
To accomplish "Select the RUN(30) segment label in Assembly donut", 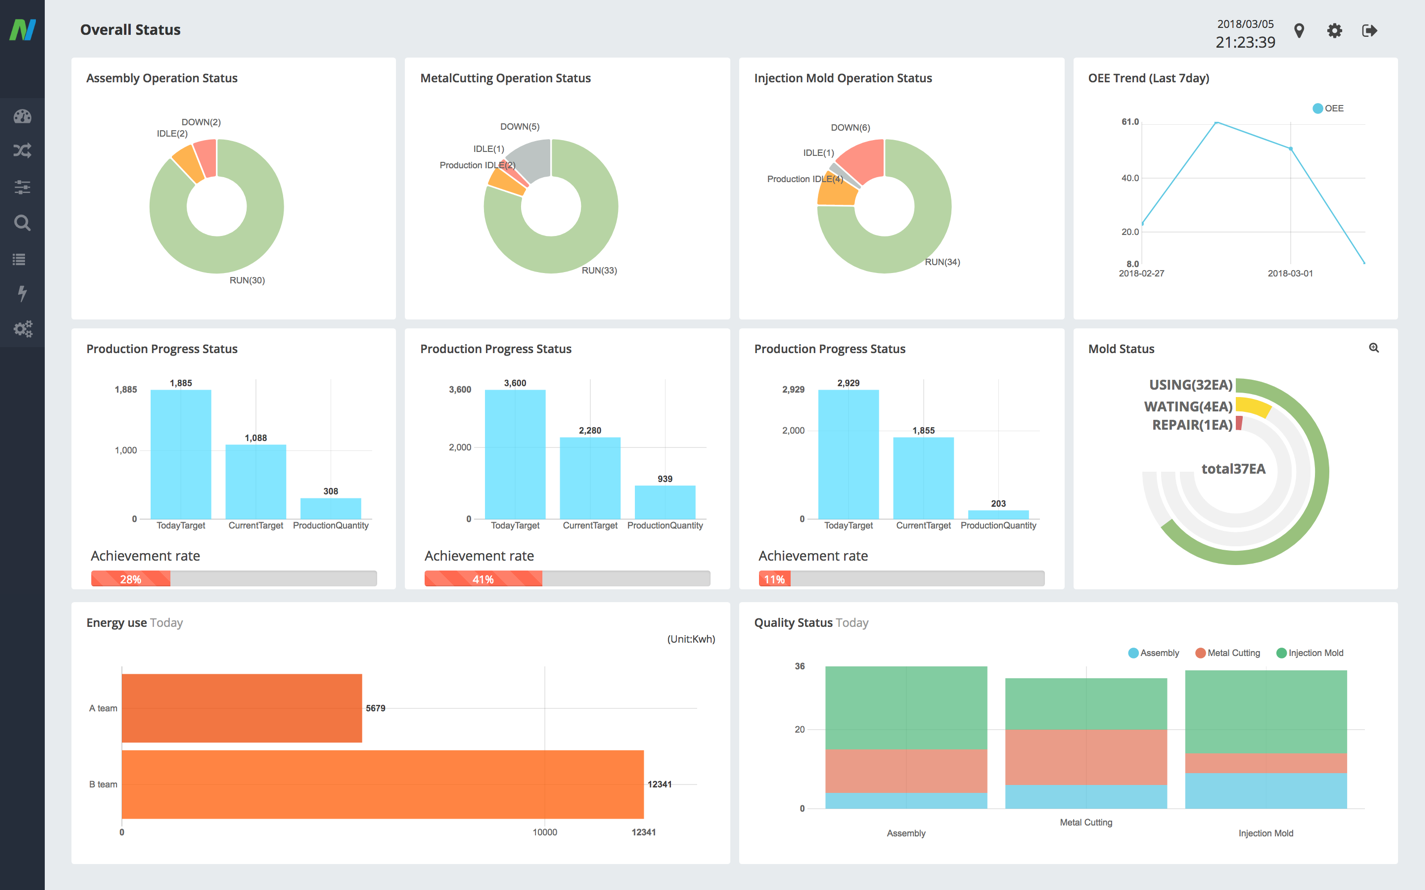I will [x=247, y=280].
